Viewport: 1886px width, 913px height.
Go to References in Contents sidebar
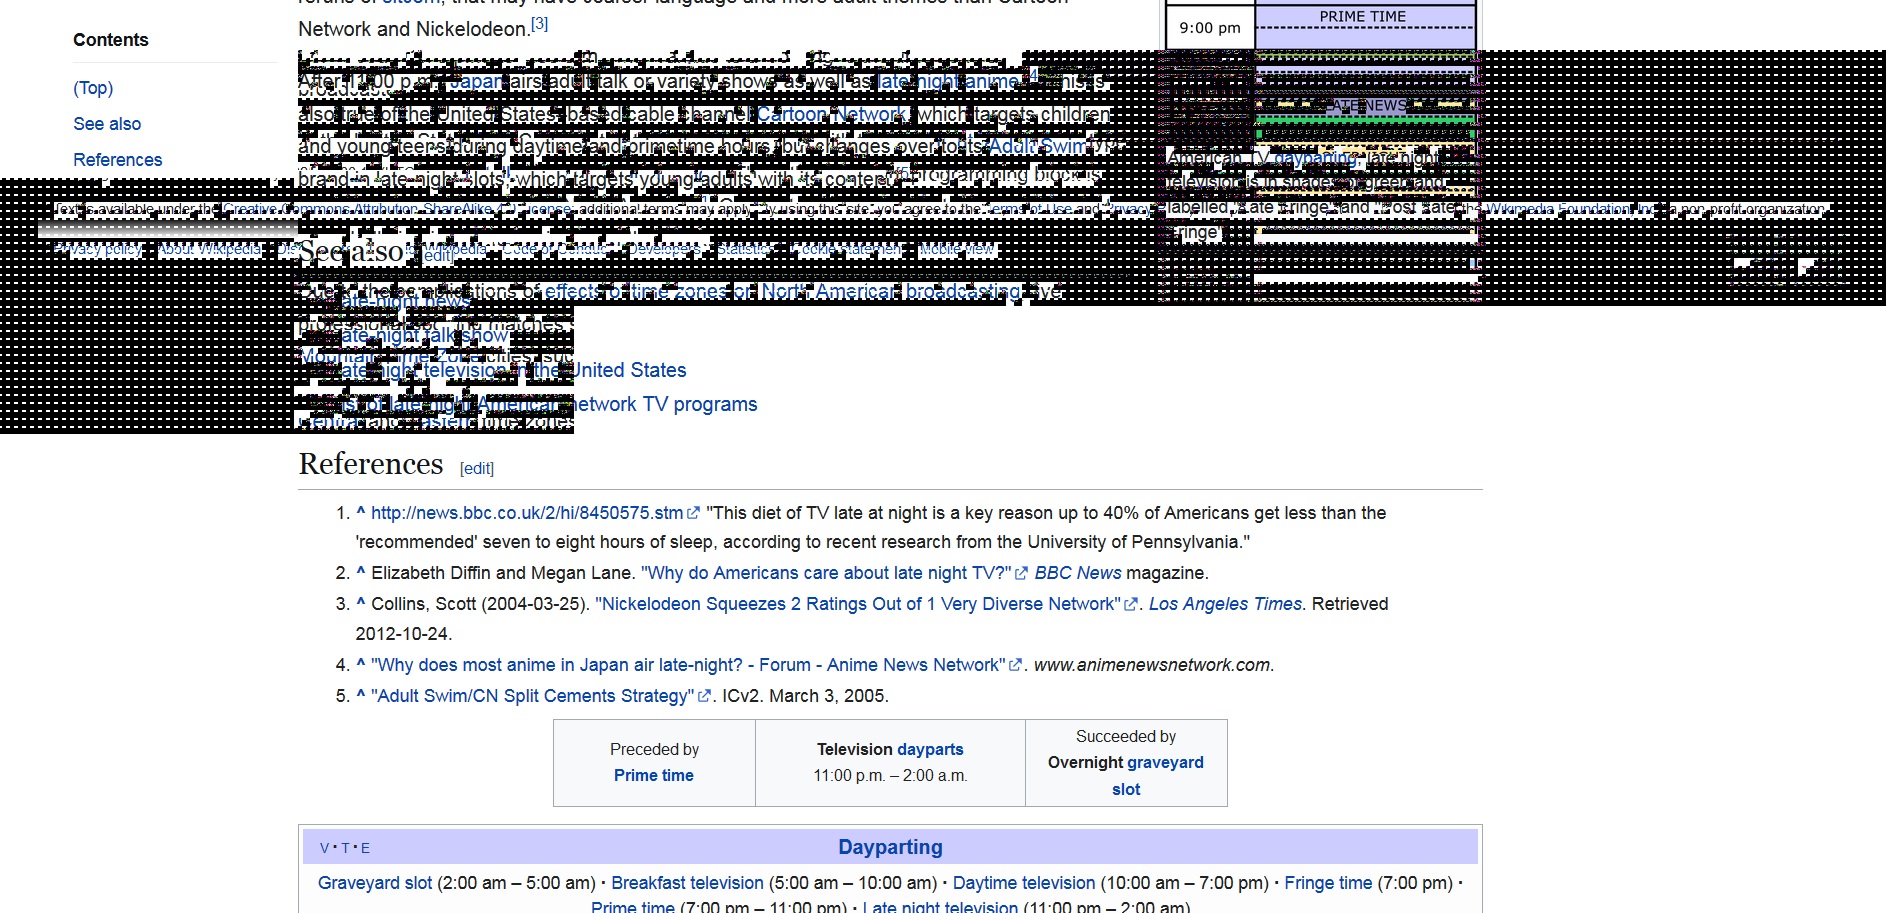coord(117,160)
